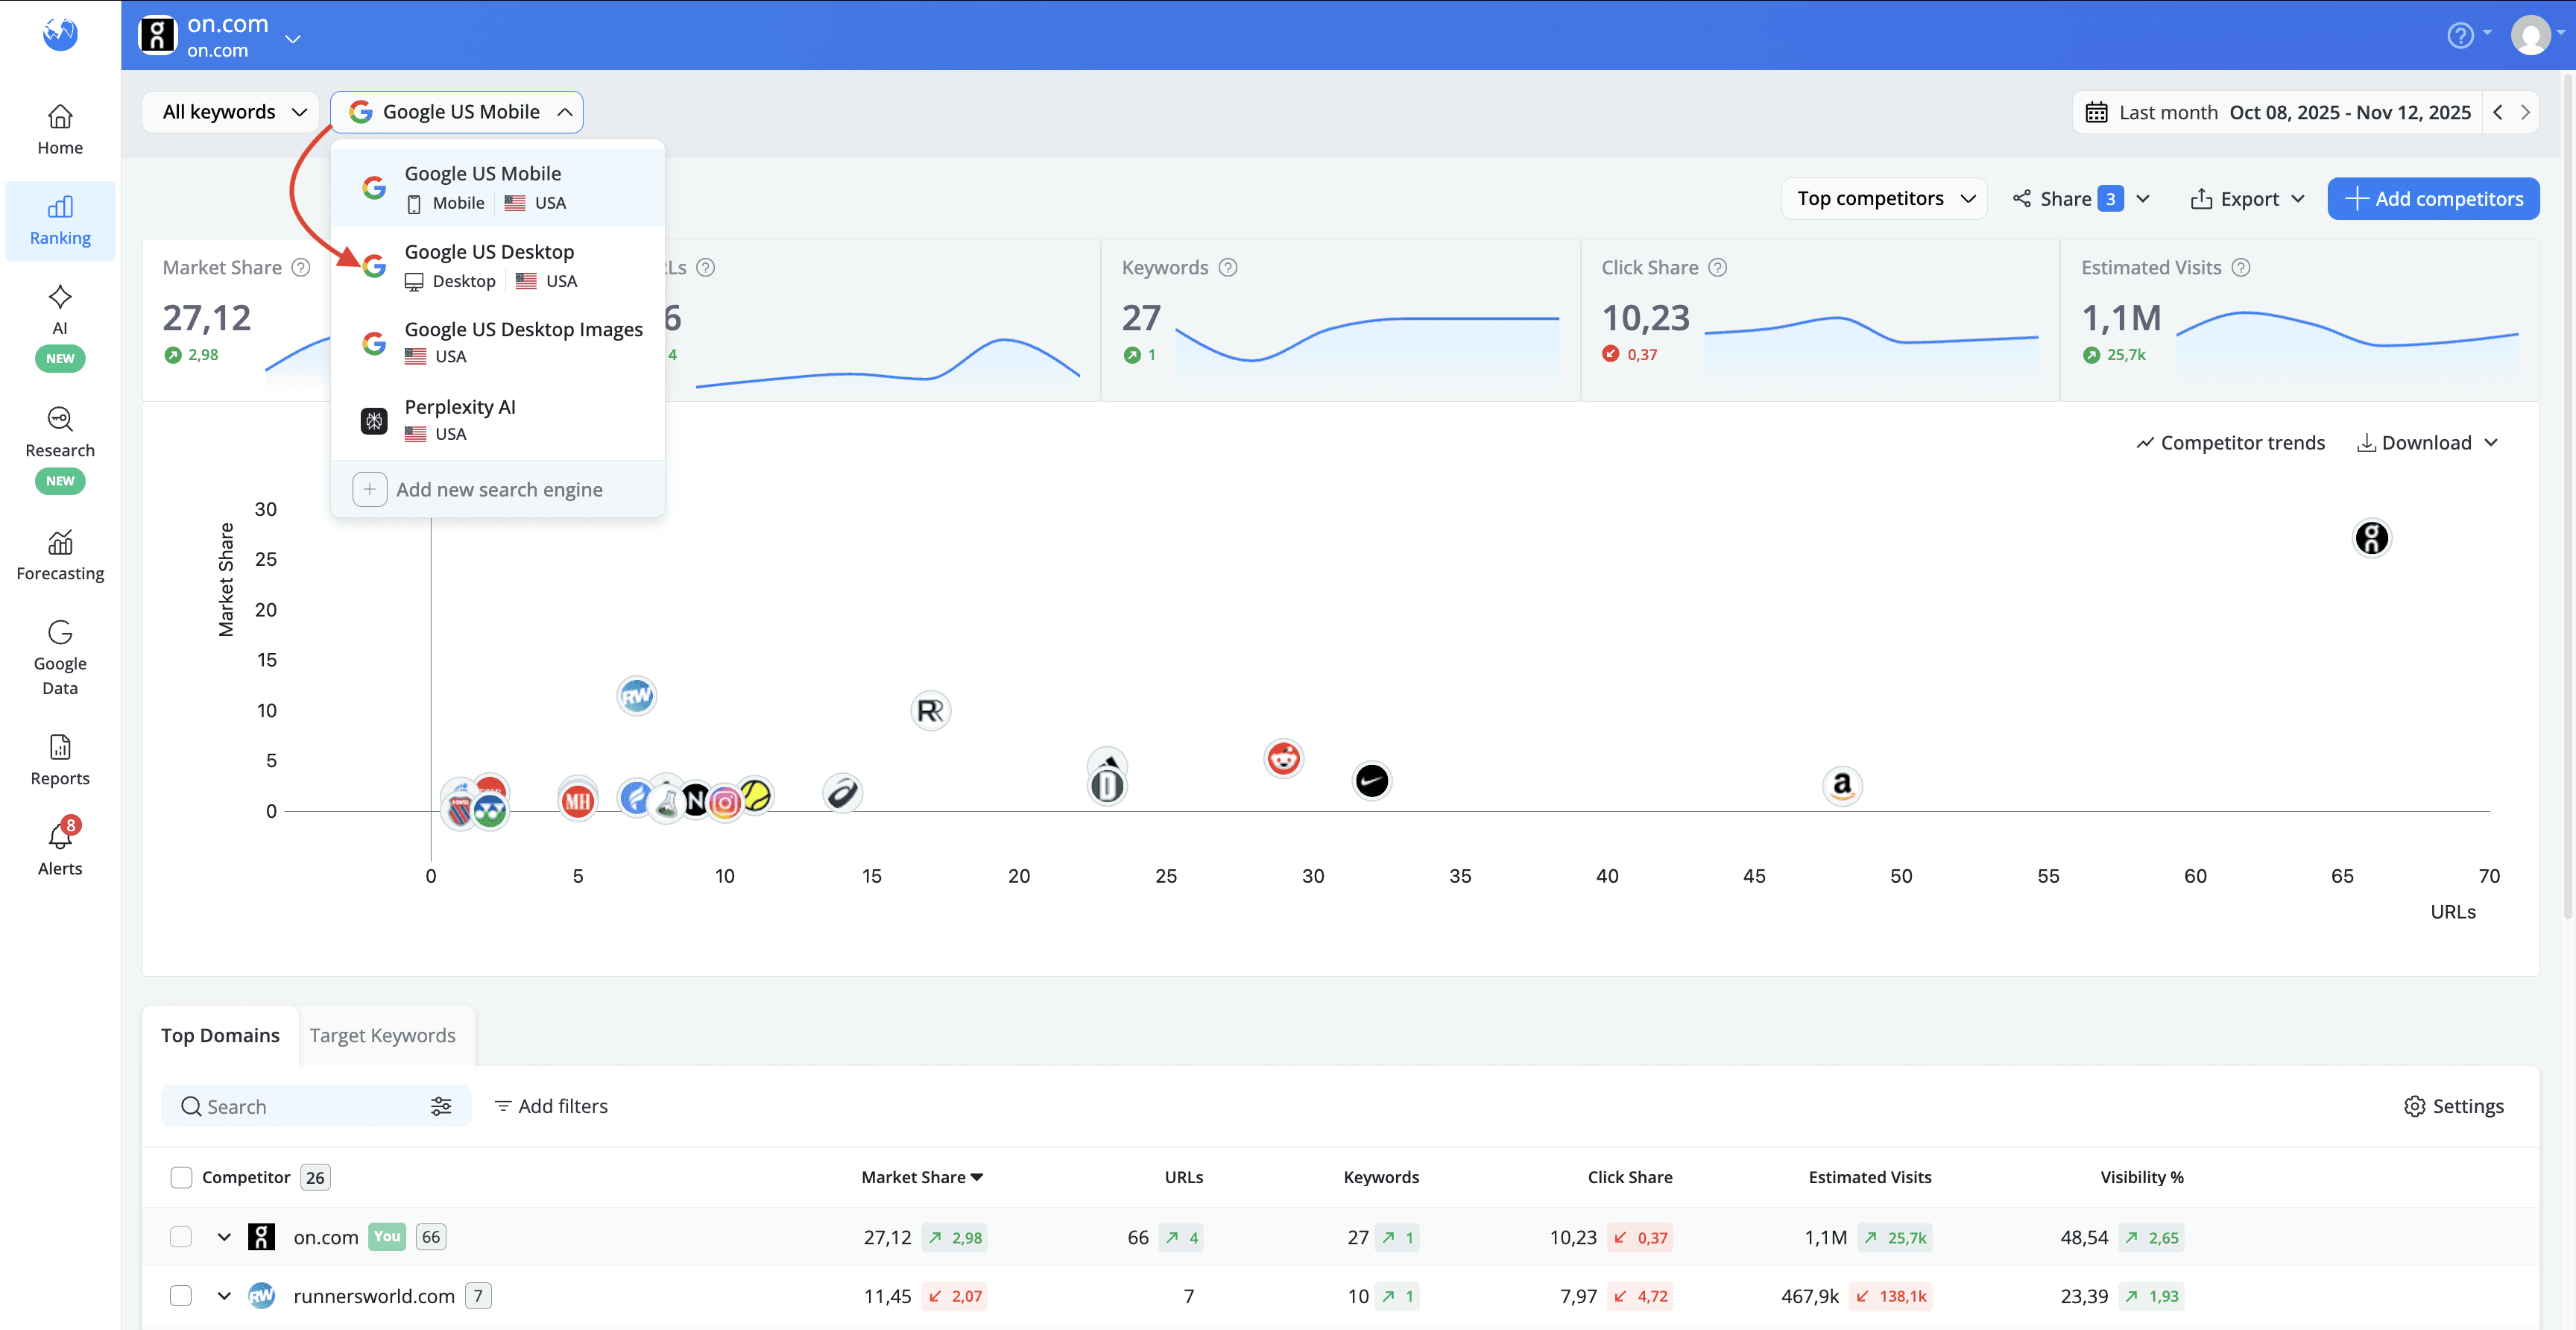Expand the runnersworld.com row chevron
Image resolution: width=2576 pixels, height=1330 pixels.
(x=224, y=1296)
